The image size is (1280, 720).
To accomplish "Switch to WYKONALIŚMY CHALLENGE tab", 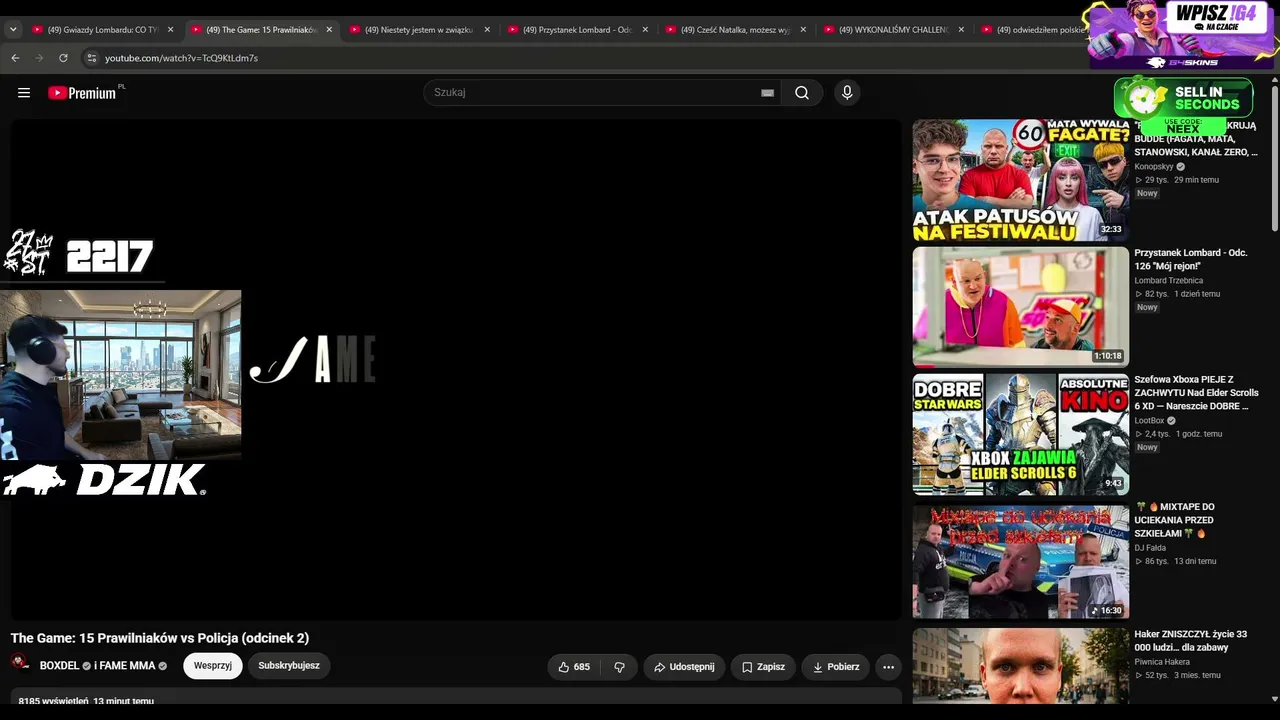I will pyautogui.click(x=894, y=30).
